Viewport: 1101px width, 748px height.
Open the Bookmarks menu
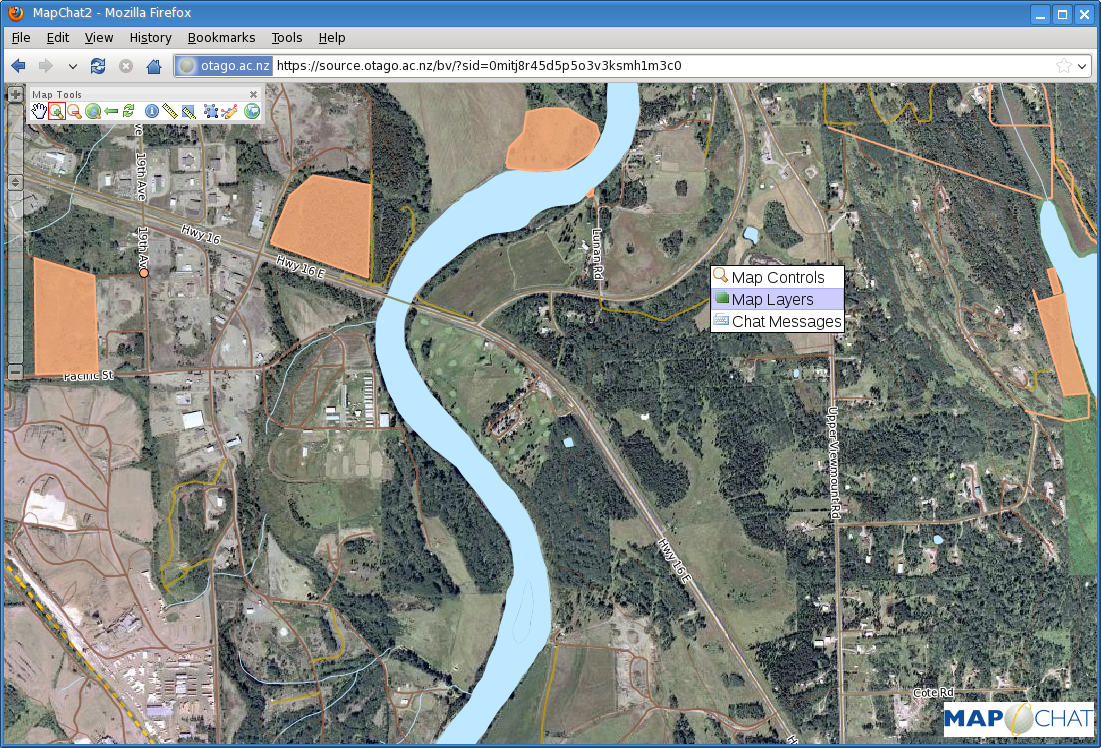221,38
